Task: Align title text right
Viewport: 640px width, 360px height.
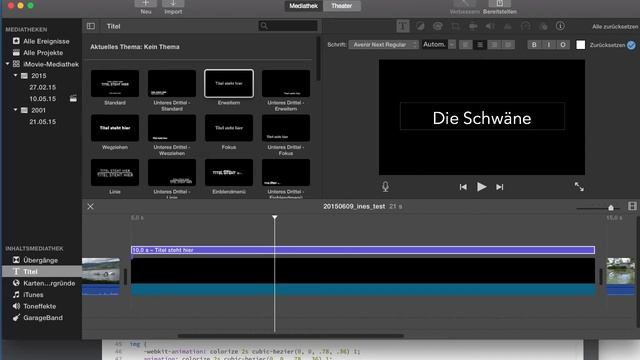Action: 494,44
